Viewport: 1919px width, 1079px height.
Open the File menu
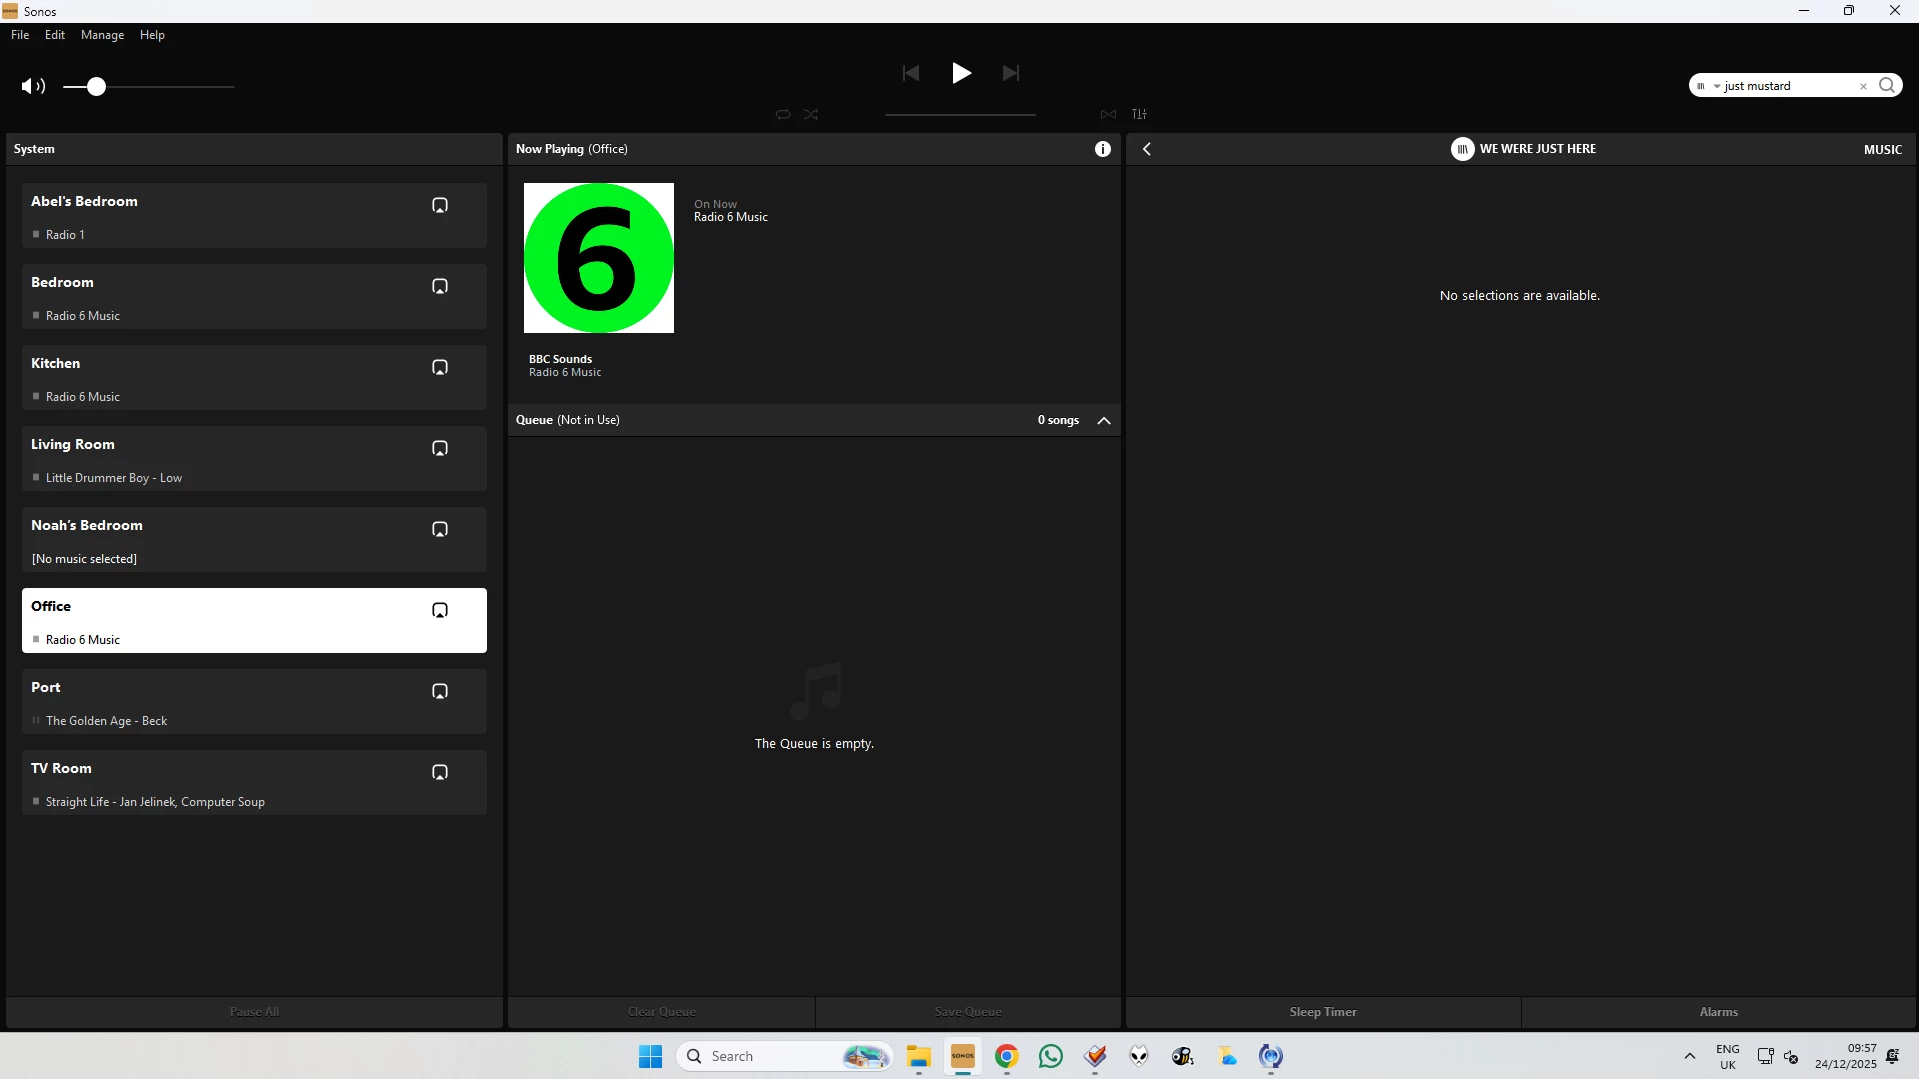20,35
